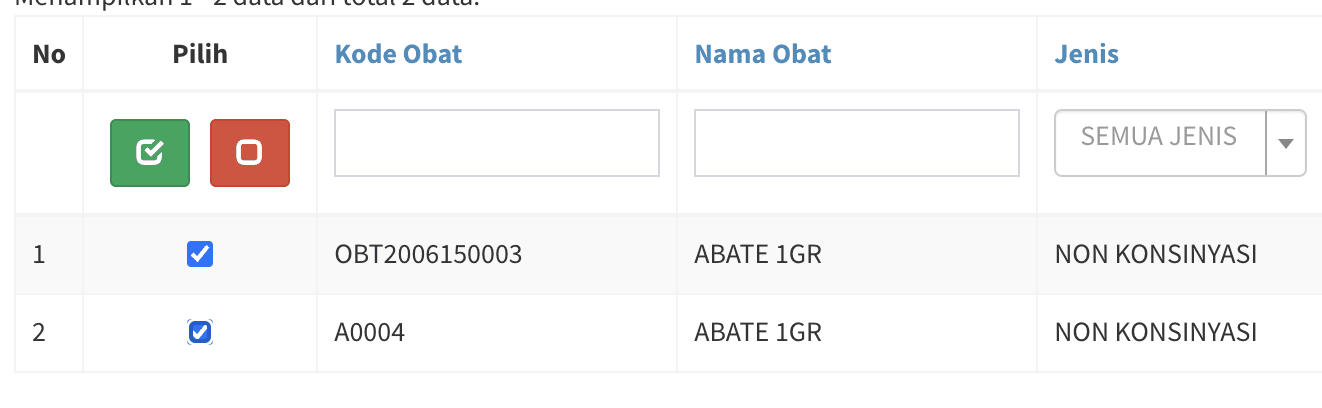Focus the Nama Obat filter input
The image size is (1322, 408).
[856, 143]
